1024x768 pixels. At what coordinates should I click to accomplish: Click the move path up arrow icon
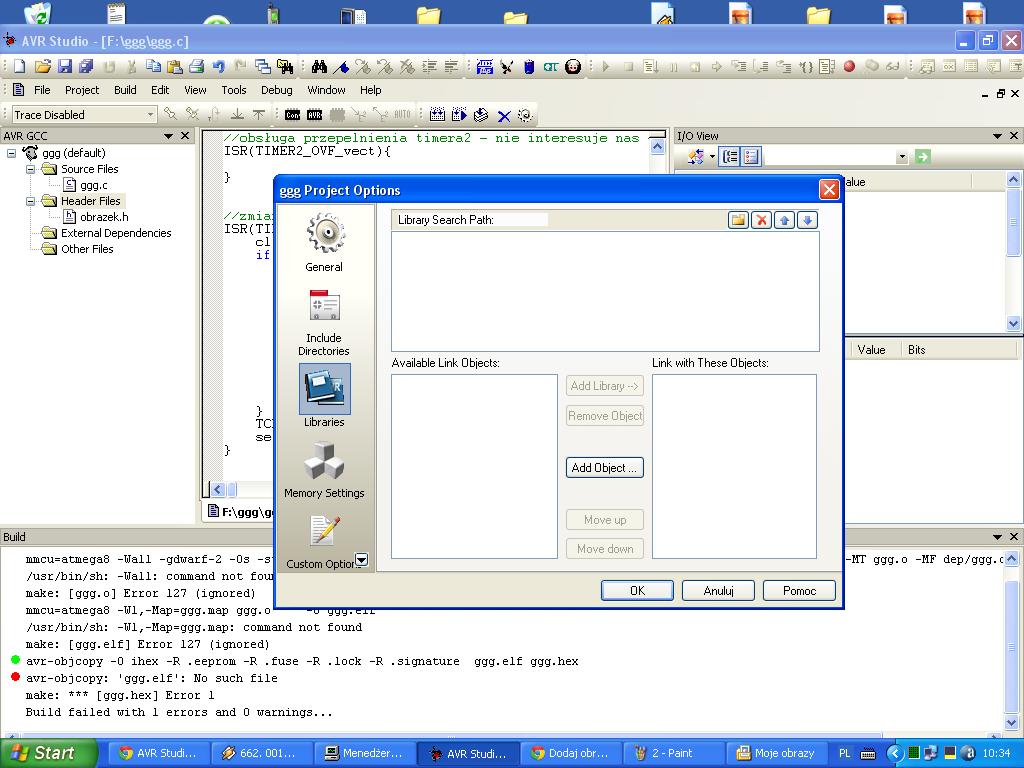[784, 220]
